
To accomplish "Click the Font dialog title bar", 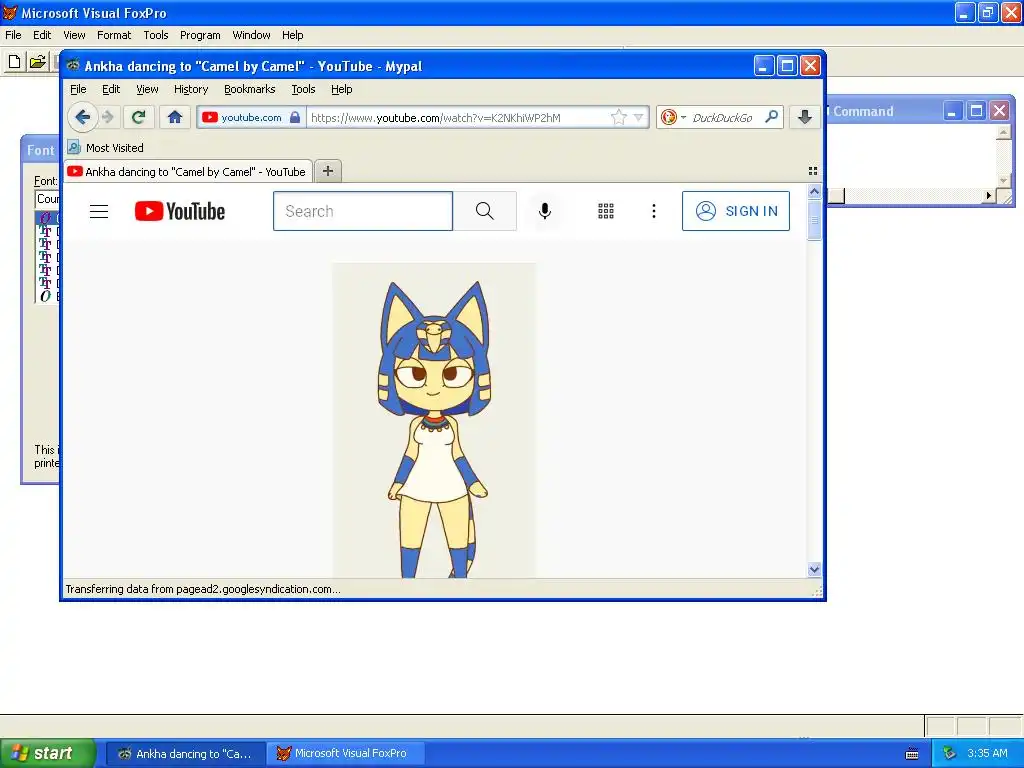I will pos(40,150).
